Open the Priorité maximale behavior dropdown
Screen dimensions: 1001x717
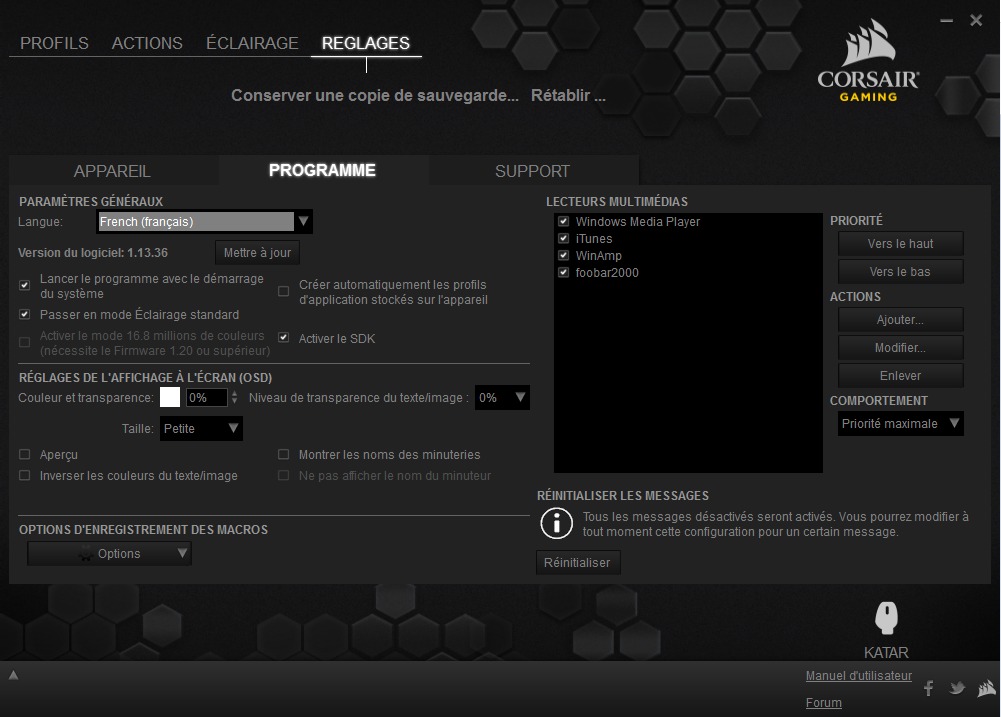pyautogui.click(x=900, y=424)
